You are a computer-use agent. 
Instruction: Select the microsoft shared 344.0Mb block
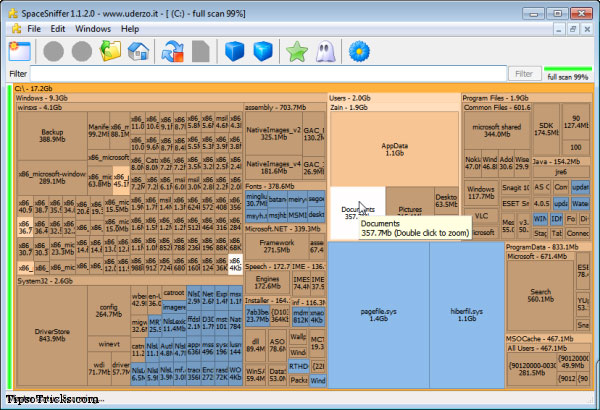(x=496, y=130)
